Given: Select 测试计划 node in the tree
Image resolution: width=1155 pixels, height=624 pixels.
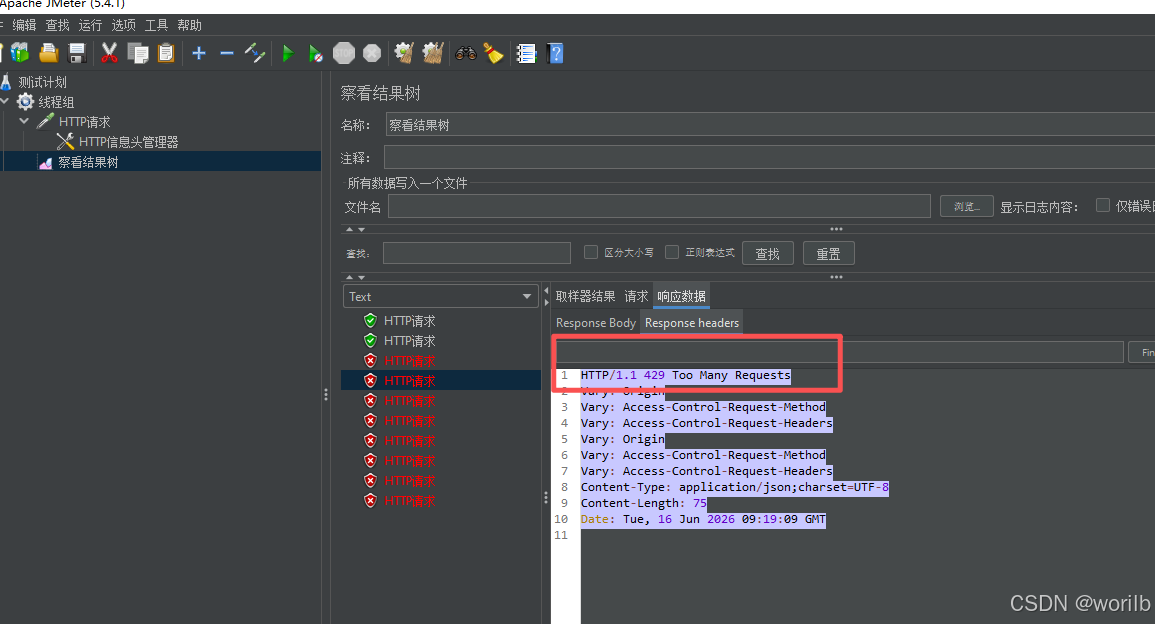Looking at the screenshot, I should coord(42,82).
